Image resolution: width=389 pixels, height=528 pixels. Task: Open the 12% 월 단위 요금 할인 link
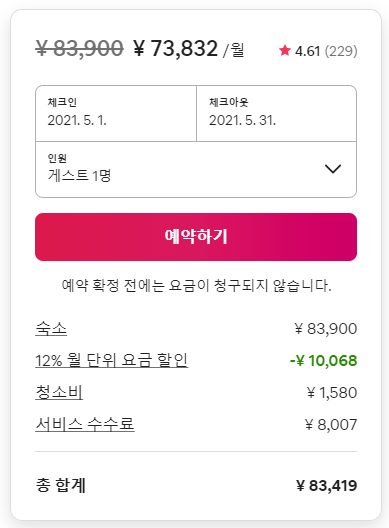111,360
